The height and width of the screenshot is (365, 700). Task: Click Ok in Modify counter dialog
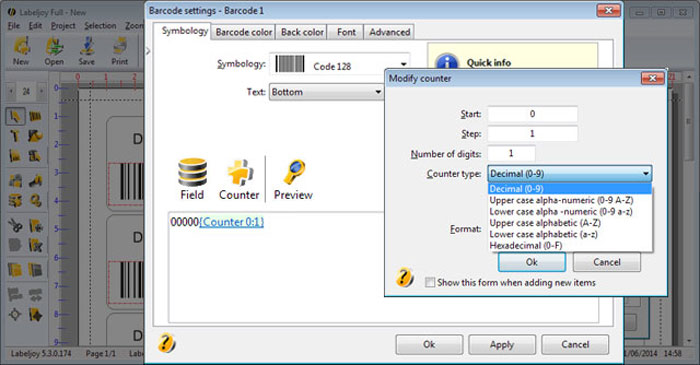tap(532, 262)
